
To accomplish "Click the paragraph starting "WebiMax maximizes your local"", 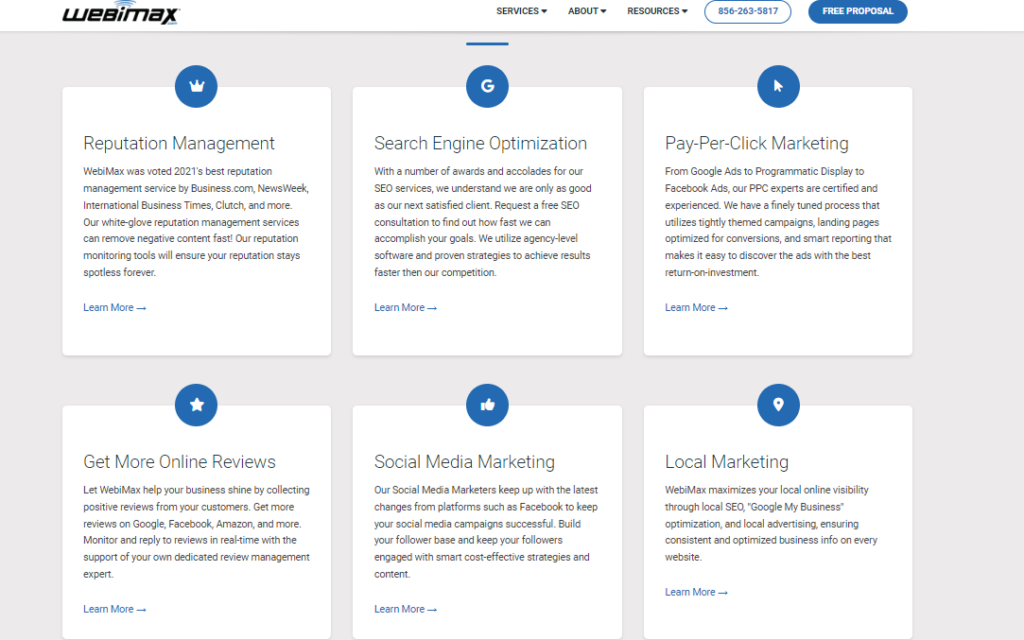I will (x=771, y=523).
